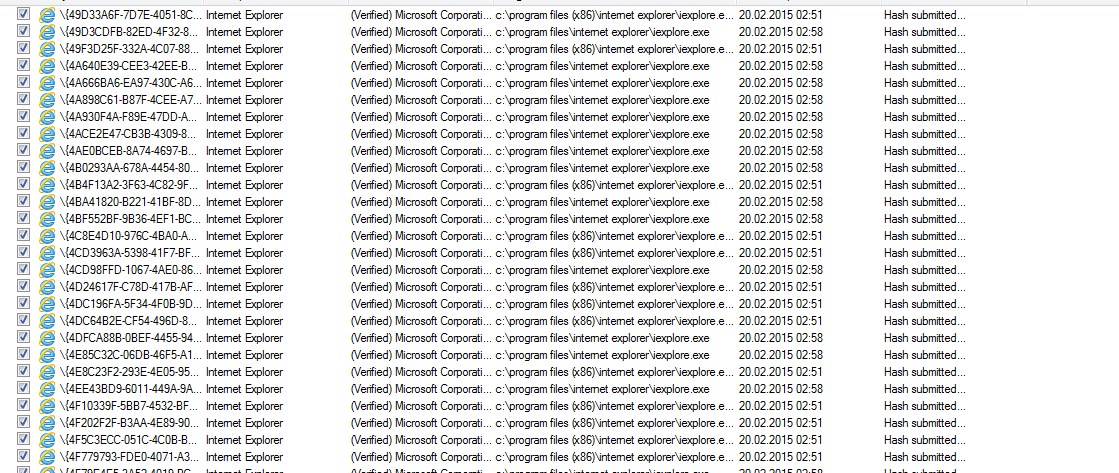Click the IE icon beside {4DC196FA-5F34-4F0B entry
The height and width of the screenshot is (473, 1119).
pyautogui.click(x=47, y=305)
